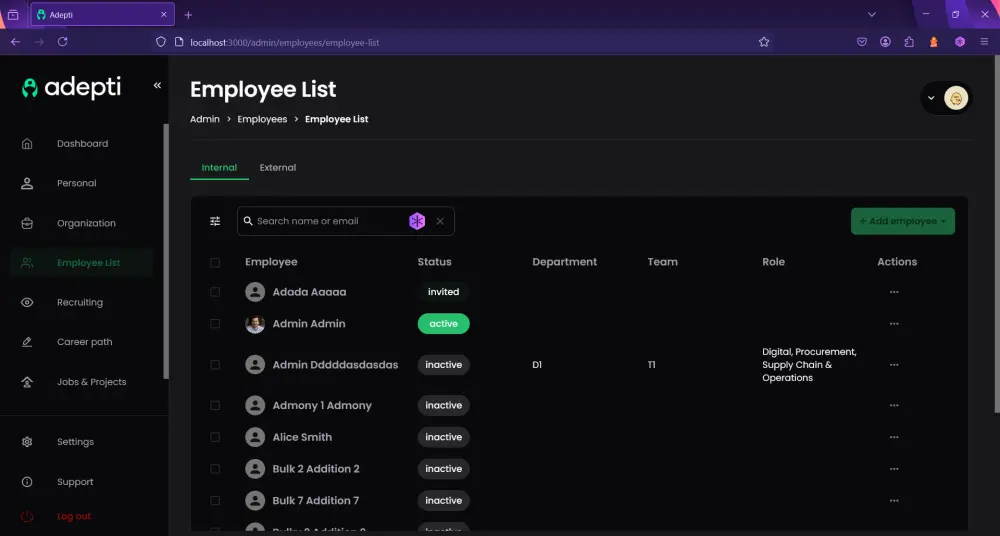1000x536 pixels.
Task: Open Career path pencil icon in sidebar
Action: [27, 342]
